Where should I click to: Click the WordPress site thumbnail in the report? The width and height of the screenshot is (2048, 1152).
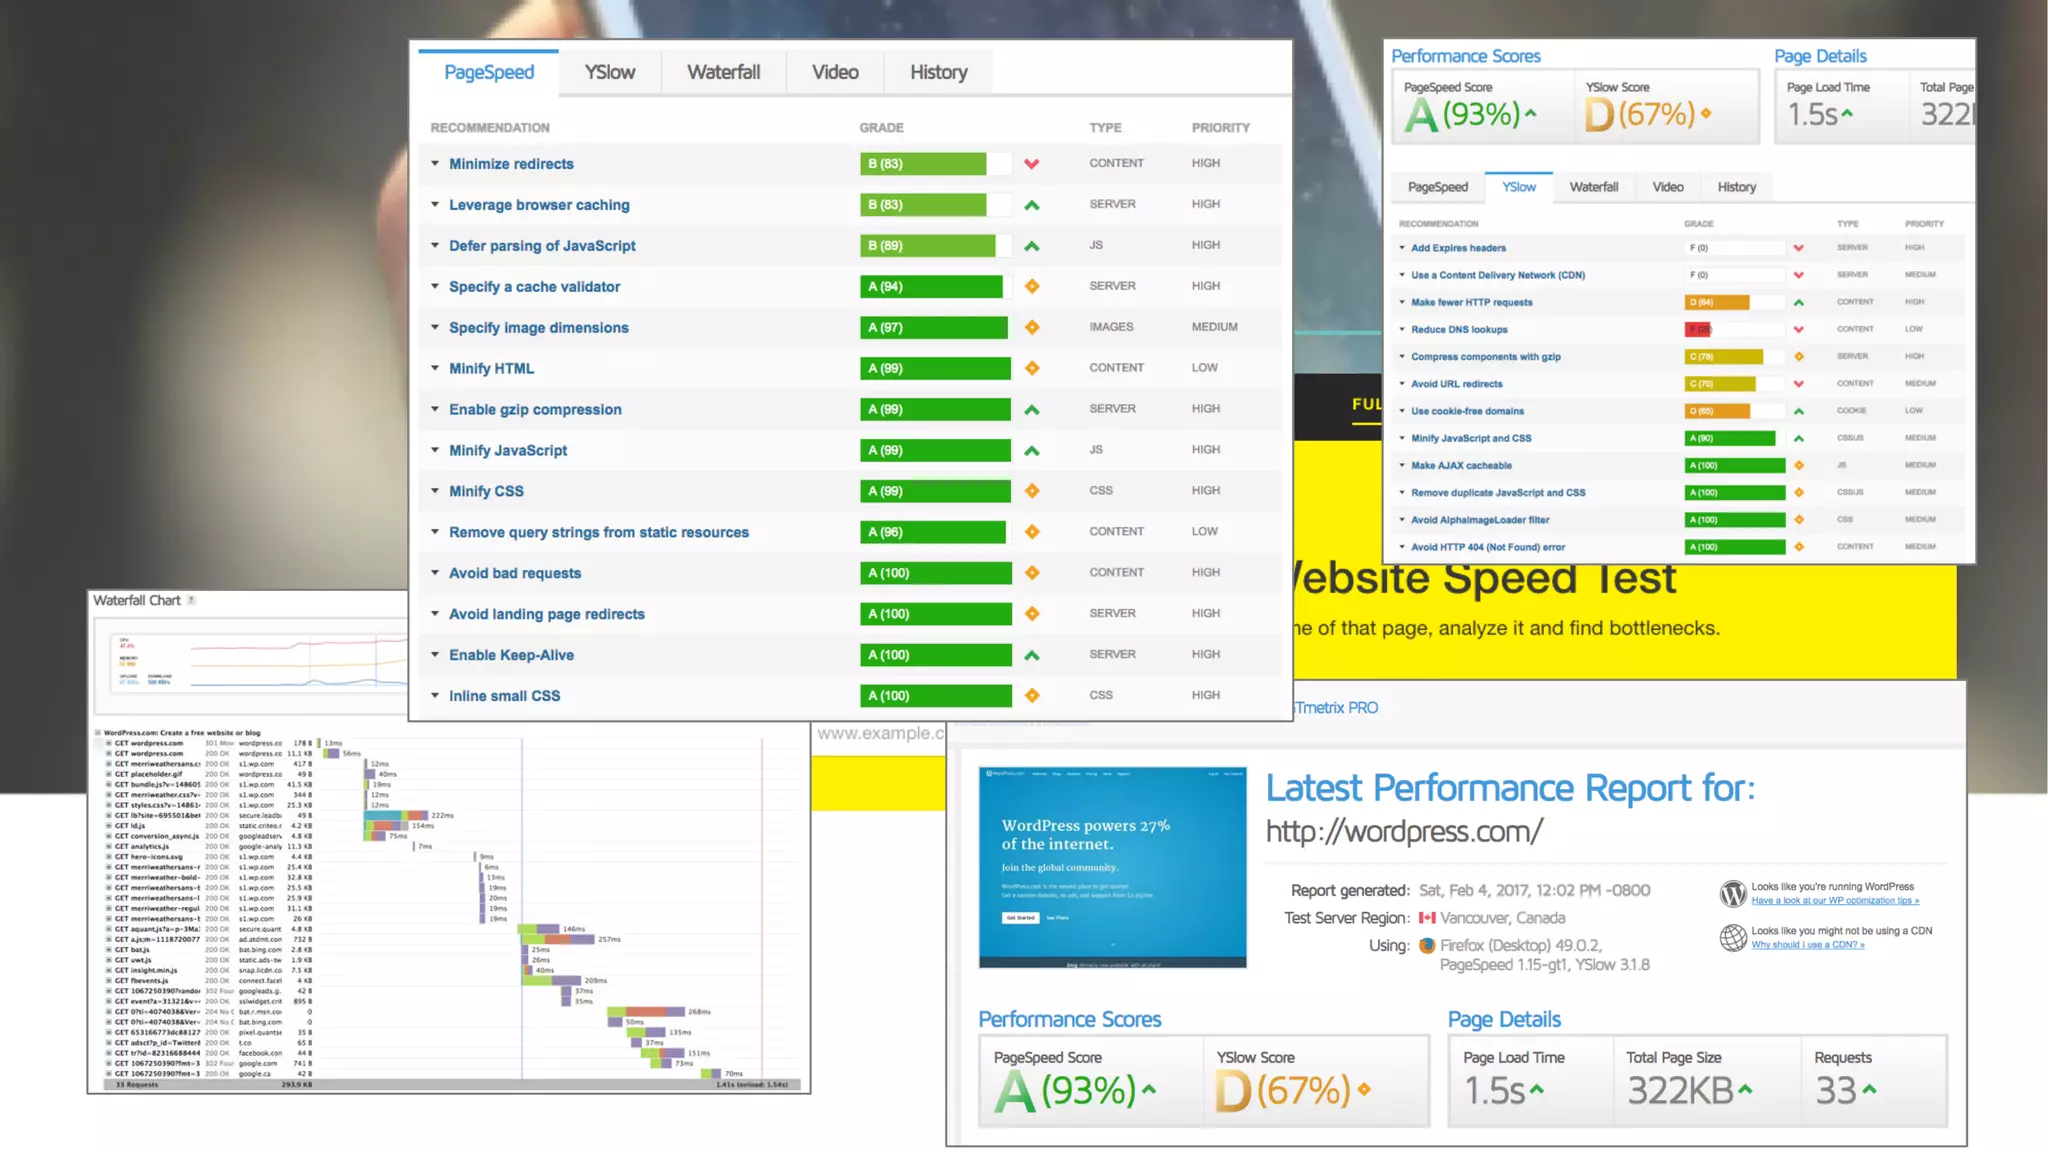click(1113, 867)
